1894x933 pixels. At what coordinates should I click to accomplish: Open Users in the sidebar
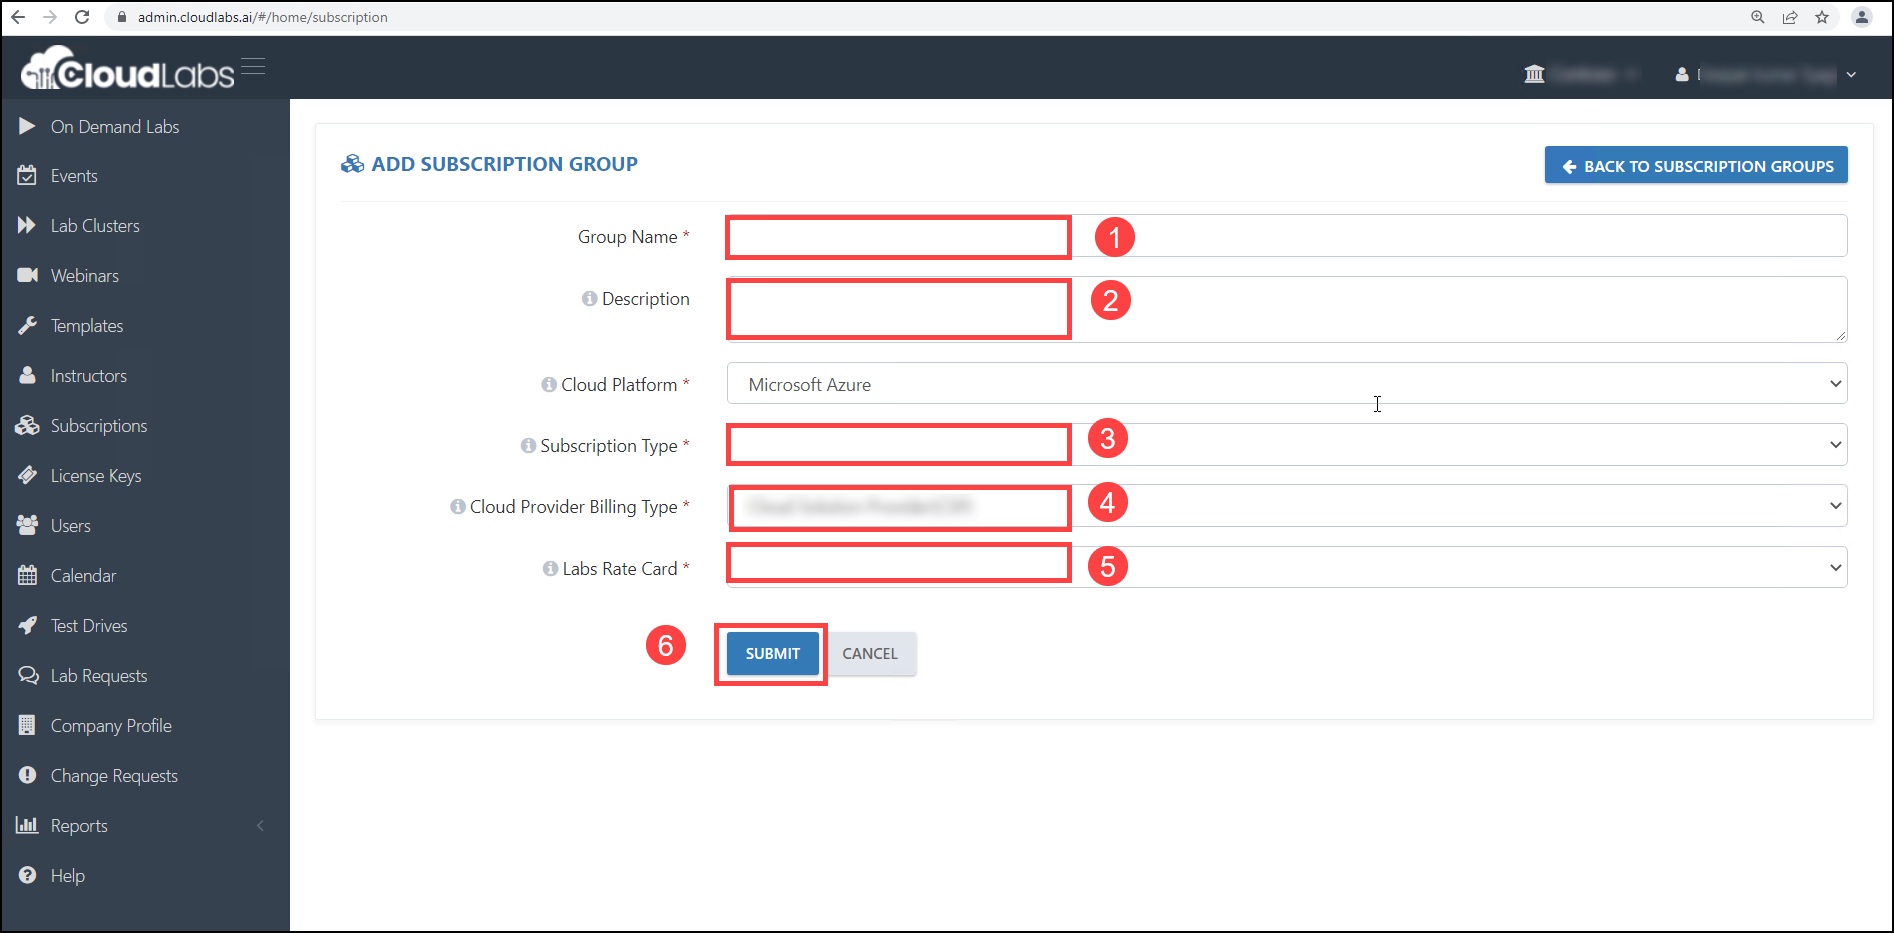click(x=71, y=525)
